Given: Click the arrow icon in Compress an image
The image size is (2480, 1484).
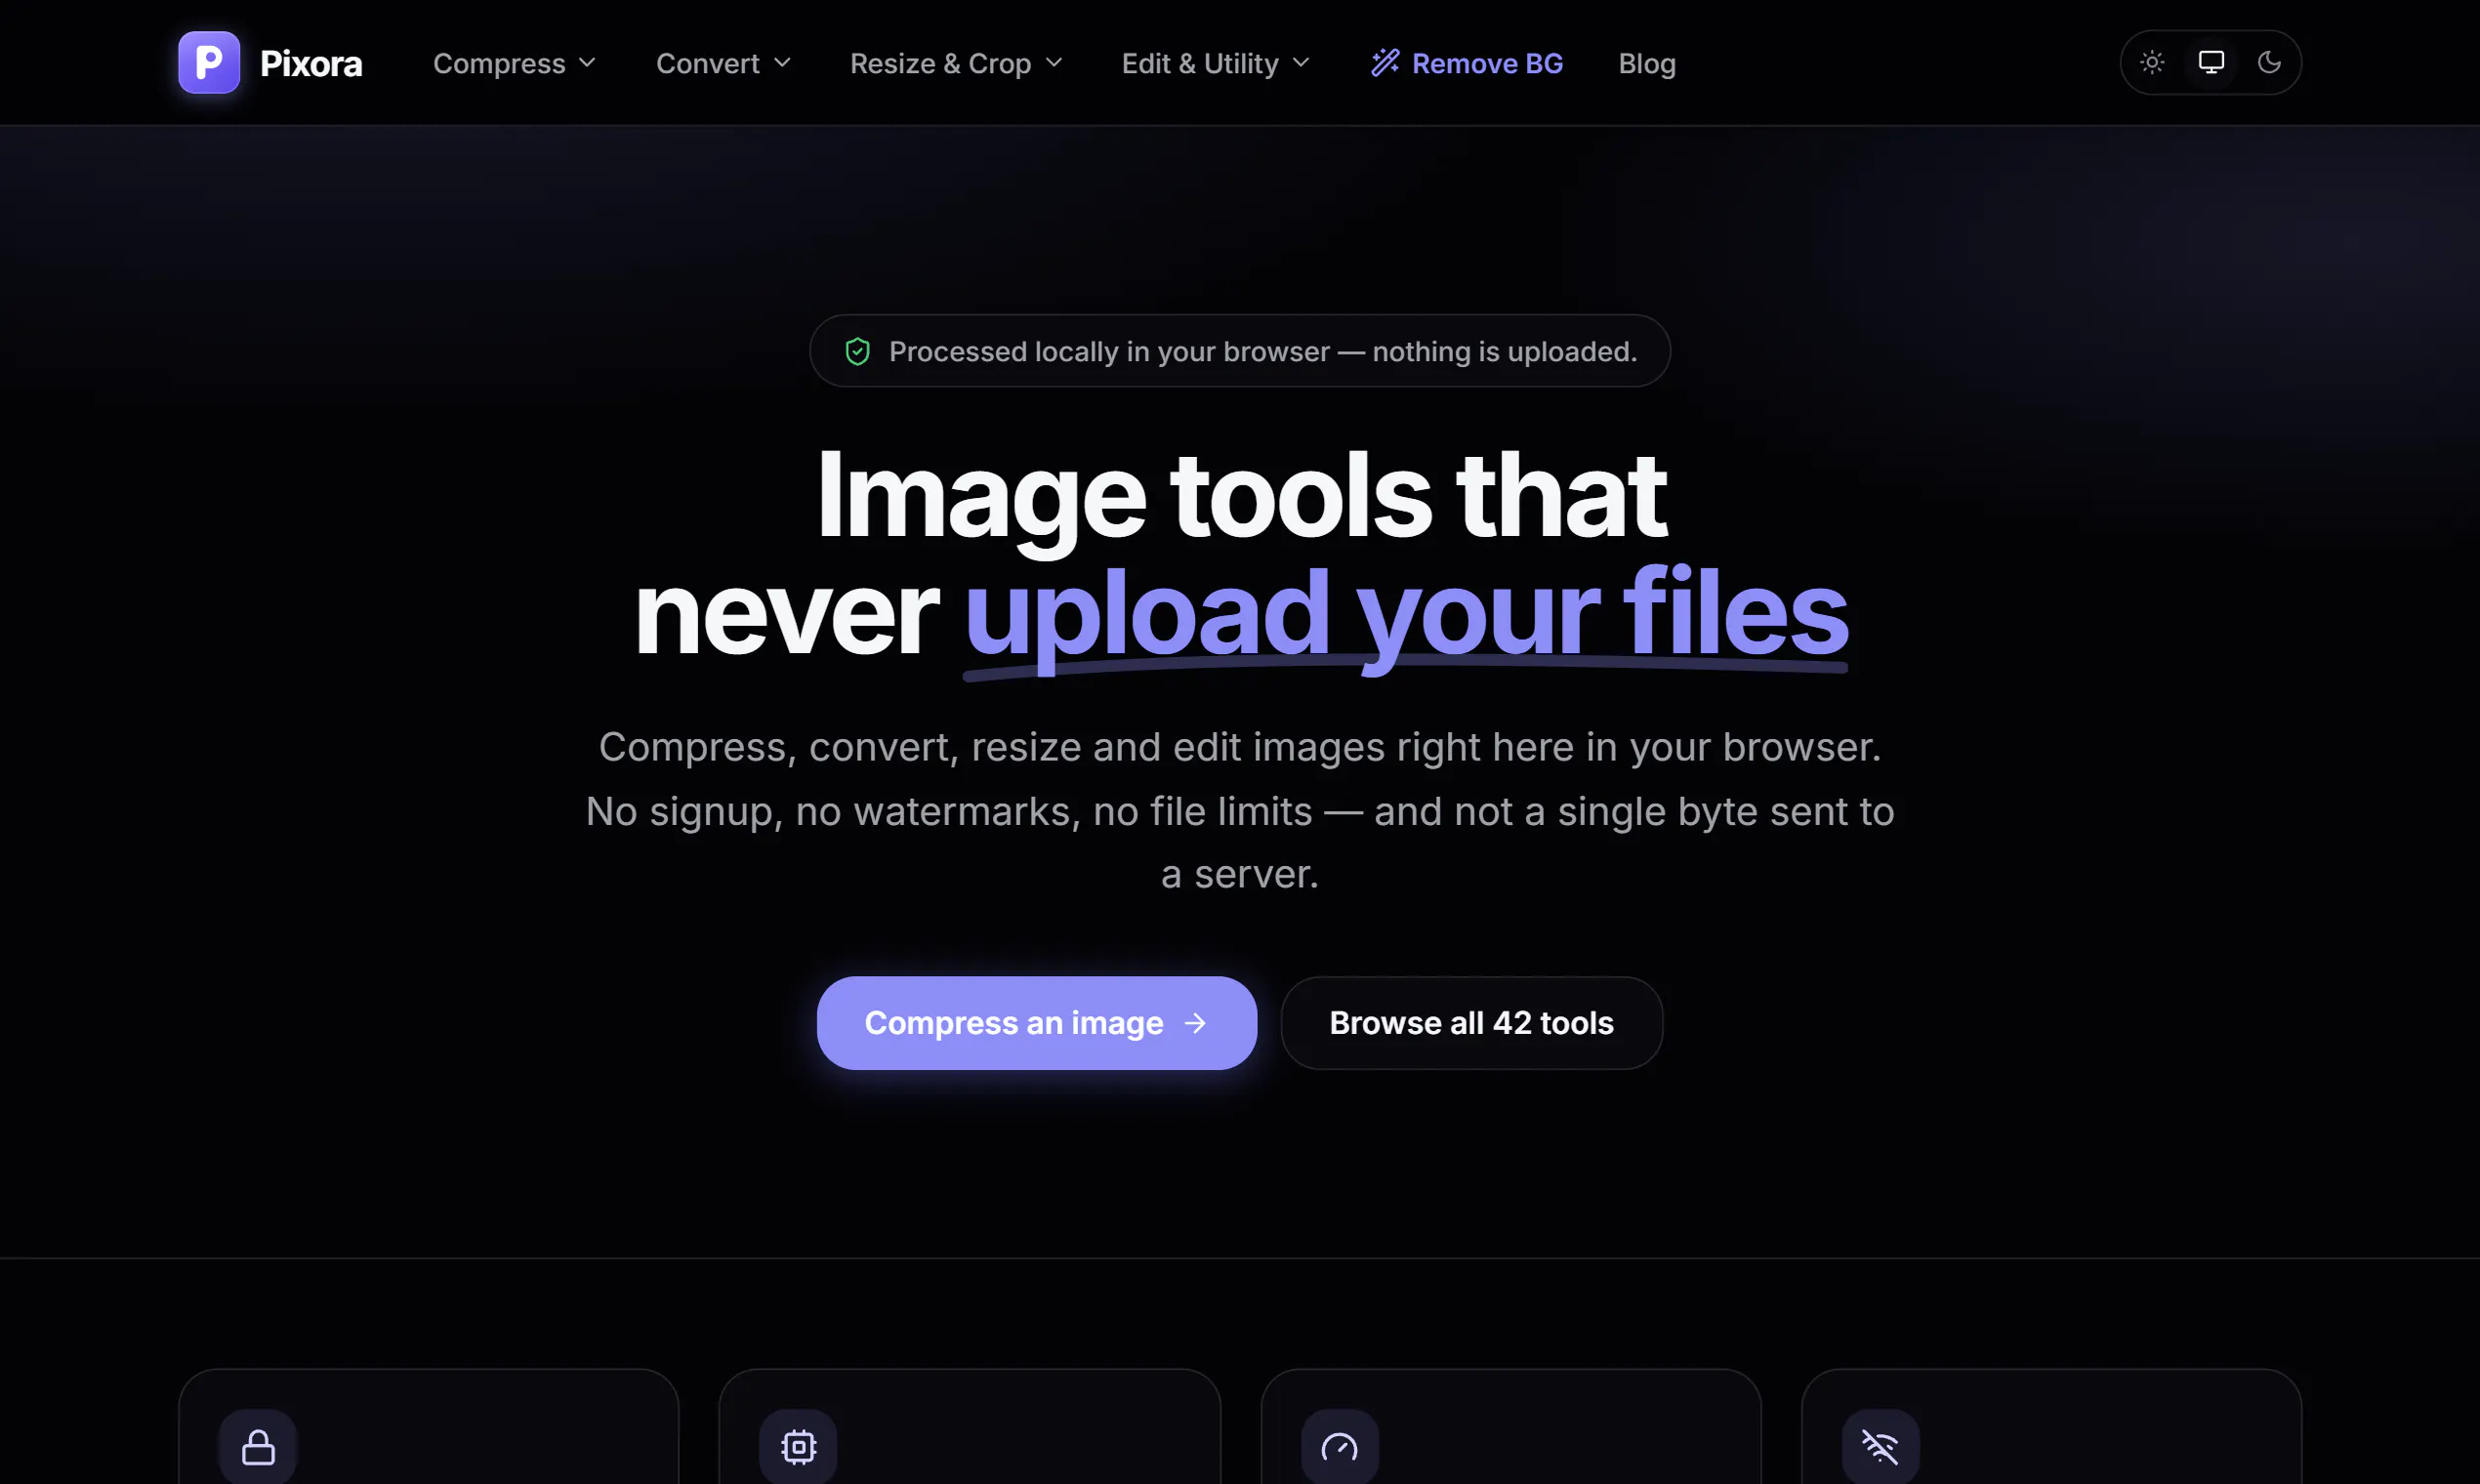Looking at the screenshot, I should coord(1195,1022).
